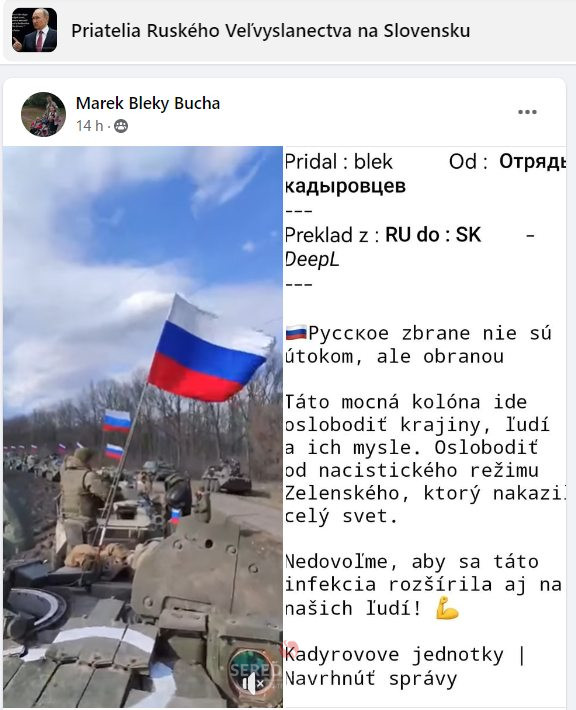Click the flexed biceps emoji
Screen dimensions: 576x710
point(447,608)
